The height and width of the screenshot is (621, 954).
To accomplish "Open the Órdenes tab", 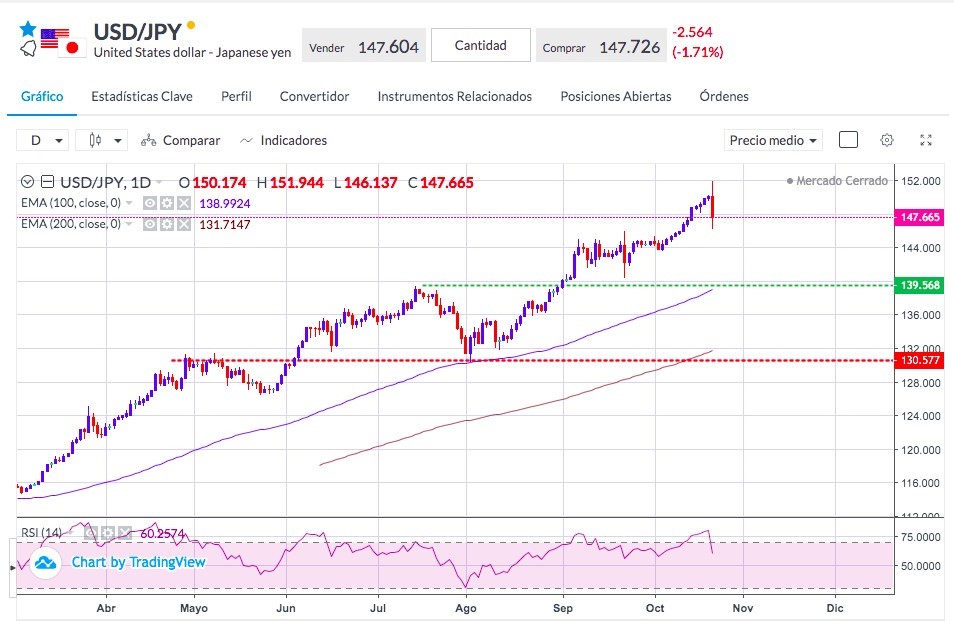I will pyautogui.click(x=724, y=97).
